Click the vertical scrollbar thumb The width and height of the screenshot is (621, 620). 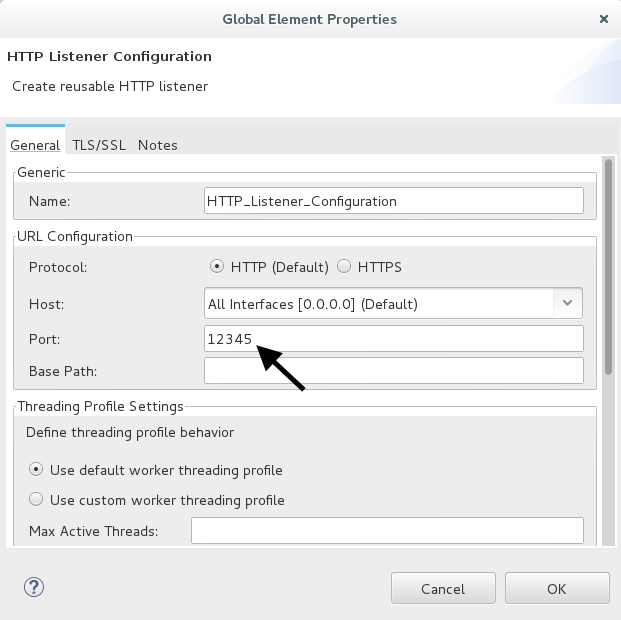(x=608, y=266)
